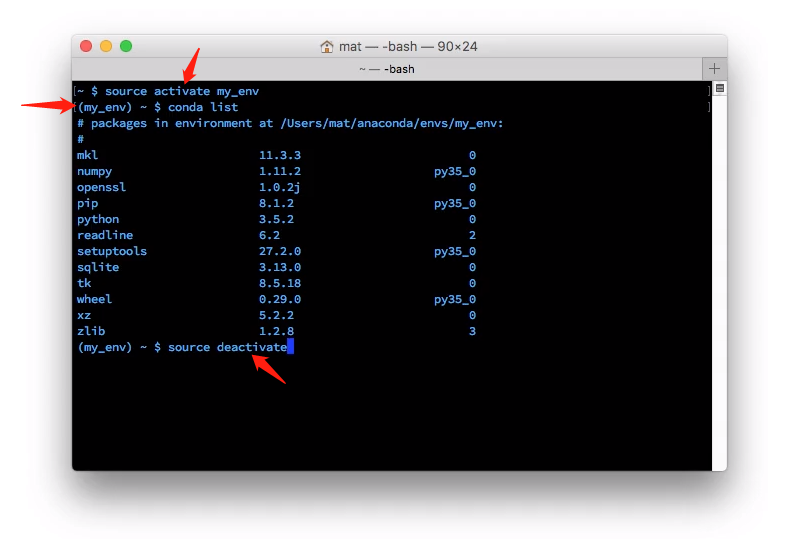The image size is (802, 540).
Task: Click the vertical scrollbar track on right
Action: (719, 280)
